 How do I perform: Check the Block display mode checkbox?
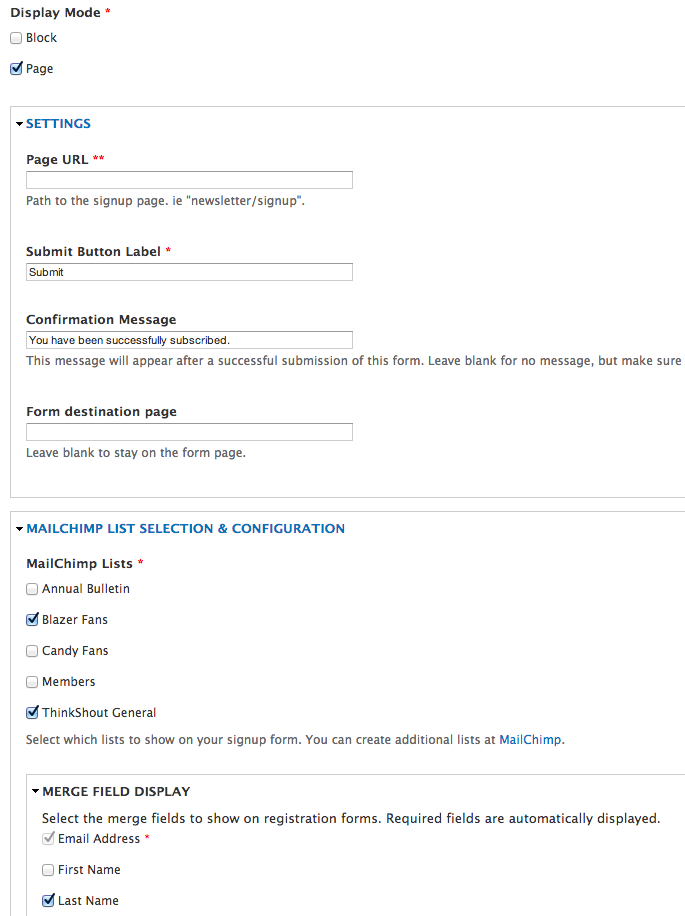click(x=16, y=38)
